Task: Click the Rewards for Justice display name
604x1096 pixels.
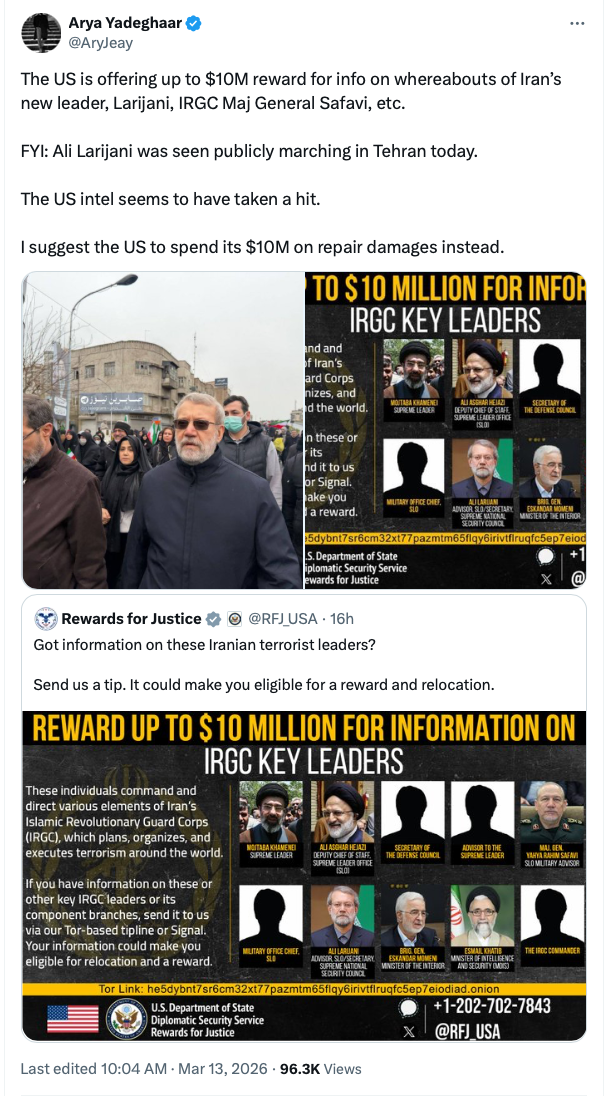Action: click(x=131, y=619)
